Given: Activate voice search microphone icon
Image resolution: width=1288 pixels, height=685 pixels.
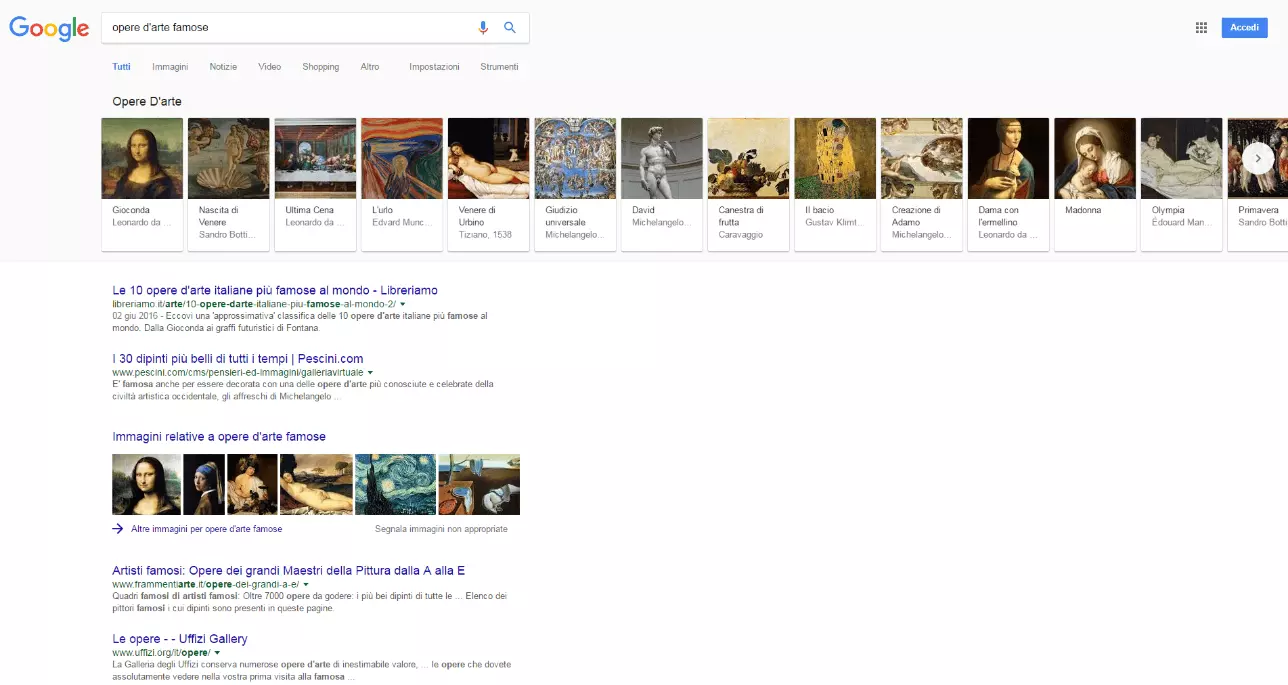Looking at the screenshot, I should click(483, 28).
